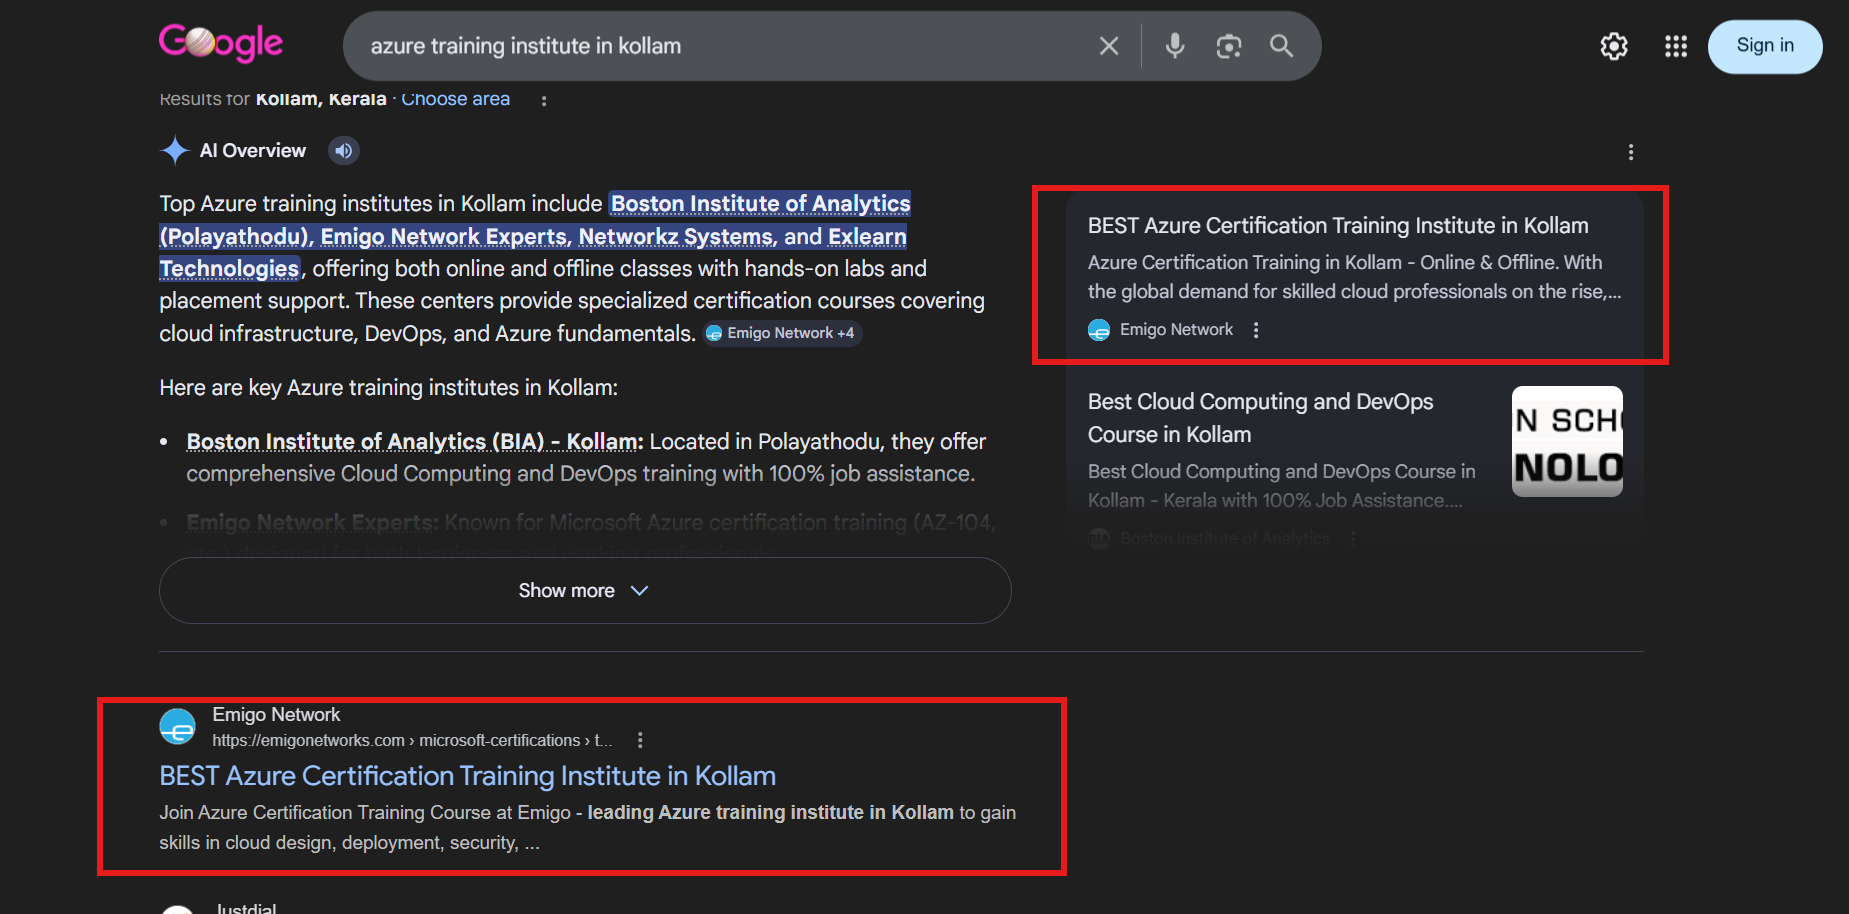Screen dimensions: 1849x914
Task: Start voice search with microphone
Action: coord(1175,46)
